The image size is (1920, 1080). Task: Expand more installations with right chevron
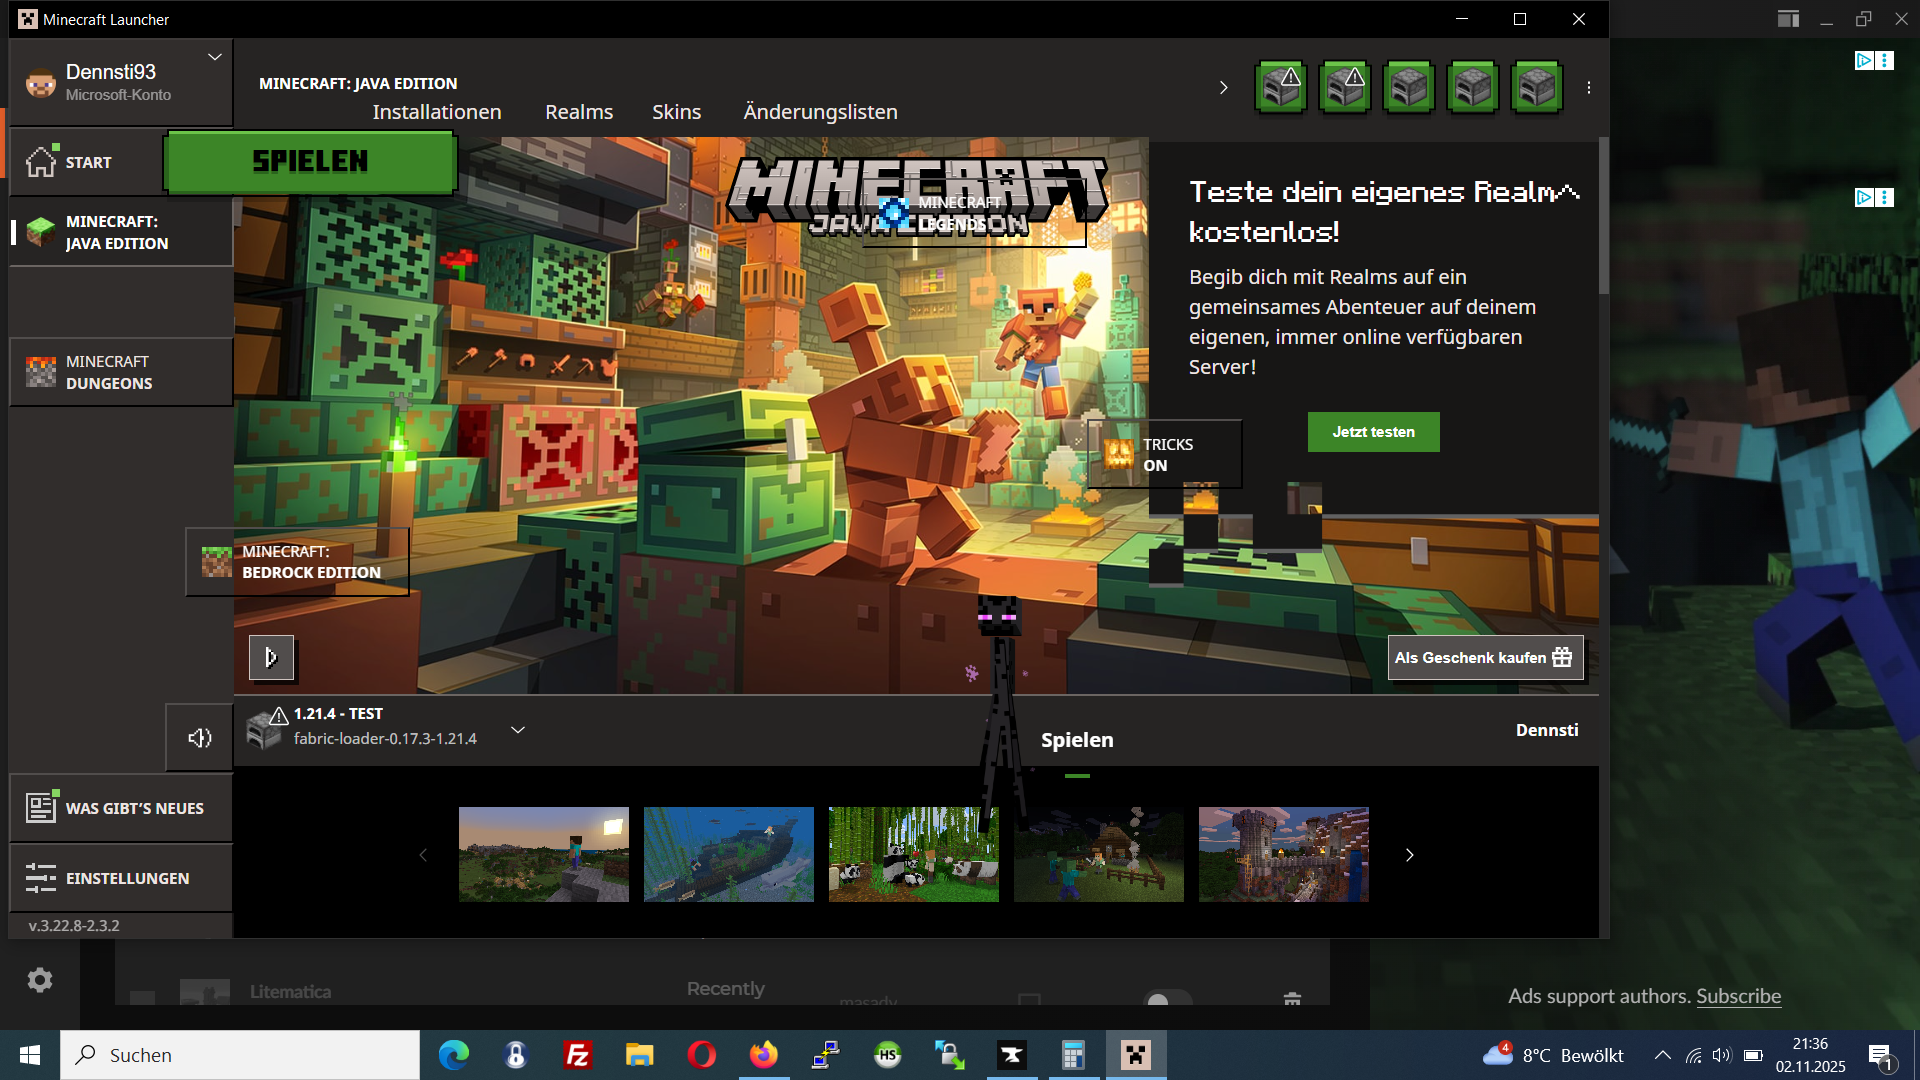[x=1223, y=88]
